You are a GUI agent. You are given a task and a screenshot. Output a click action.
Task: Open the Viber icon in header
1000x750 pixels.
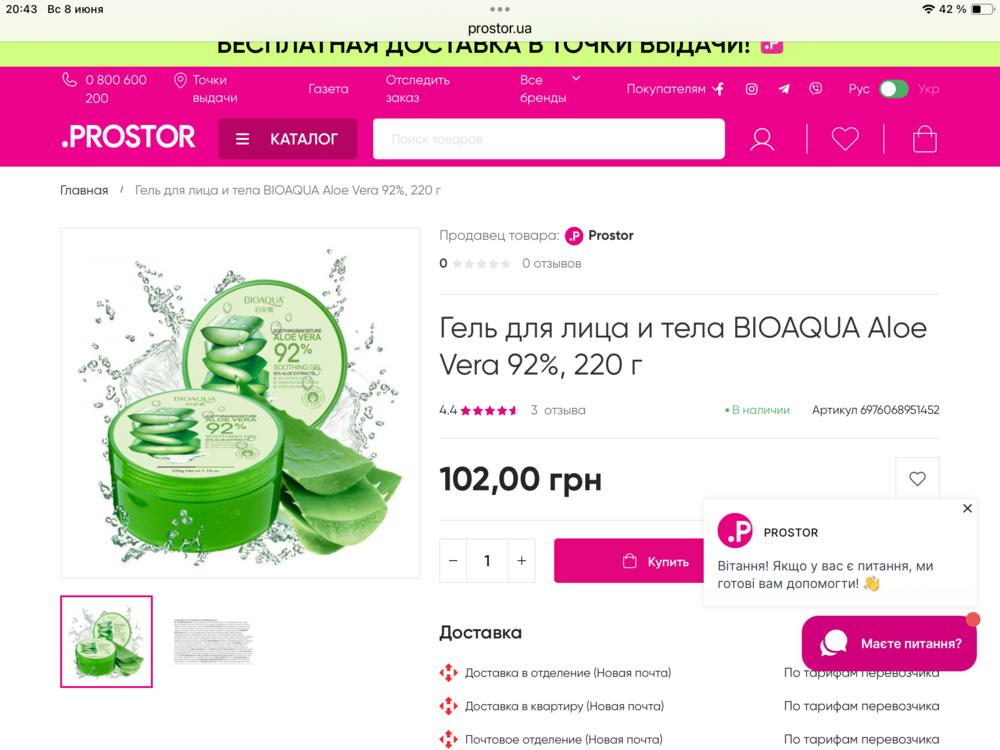pos(816,89)
